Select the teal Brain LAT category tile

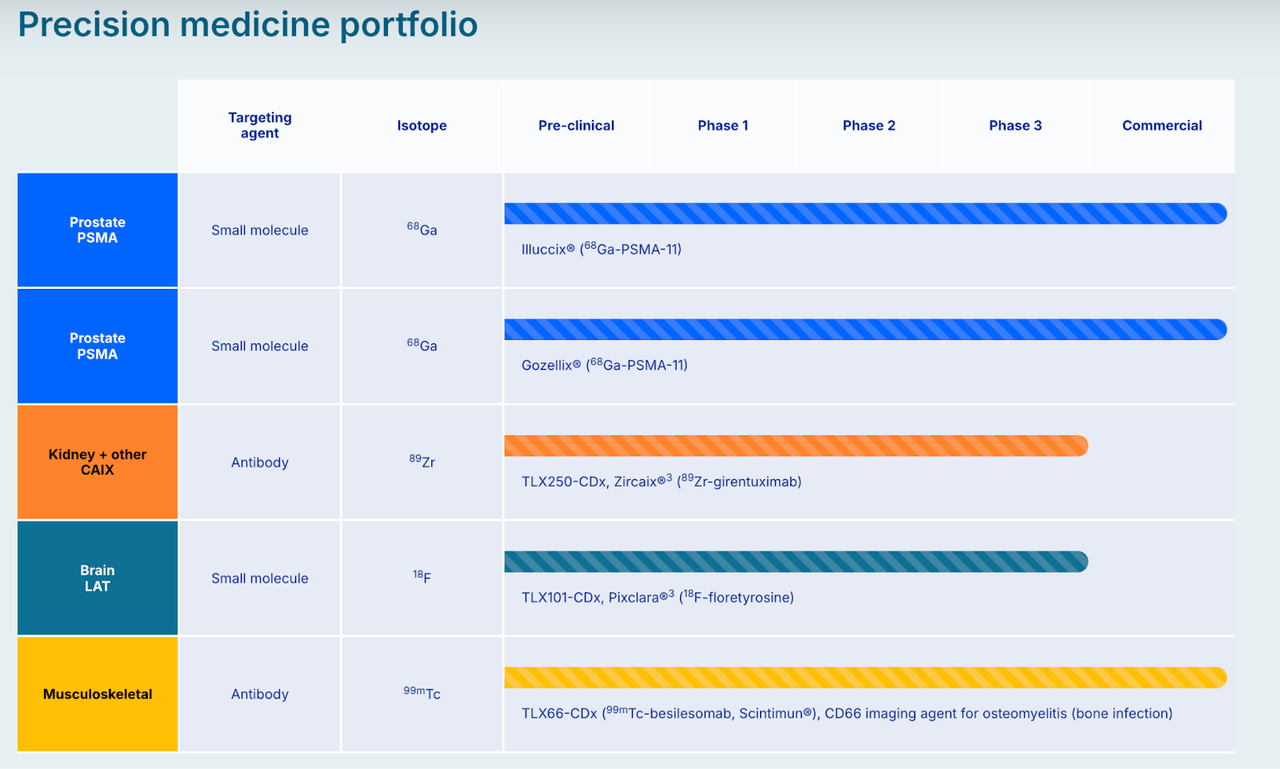pos(97,578)
